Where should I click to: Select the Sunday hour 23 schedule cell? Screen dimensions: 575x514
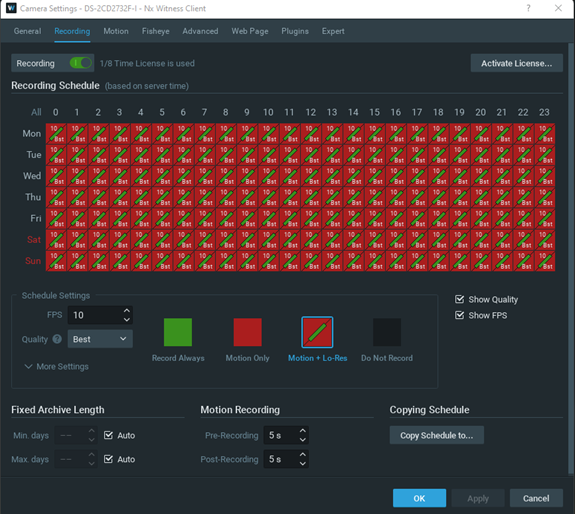tap(545, 261)
